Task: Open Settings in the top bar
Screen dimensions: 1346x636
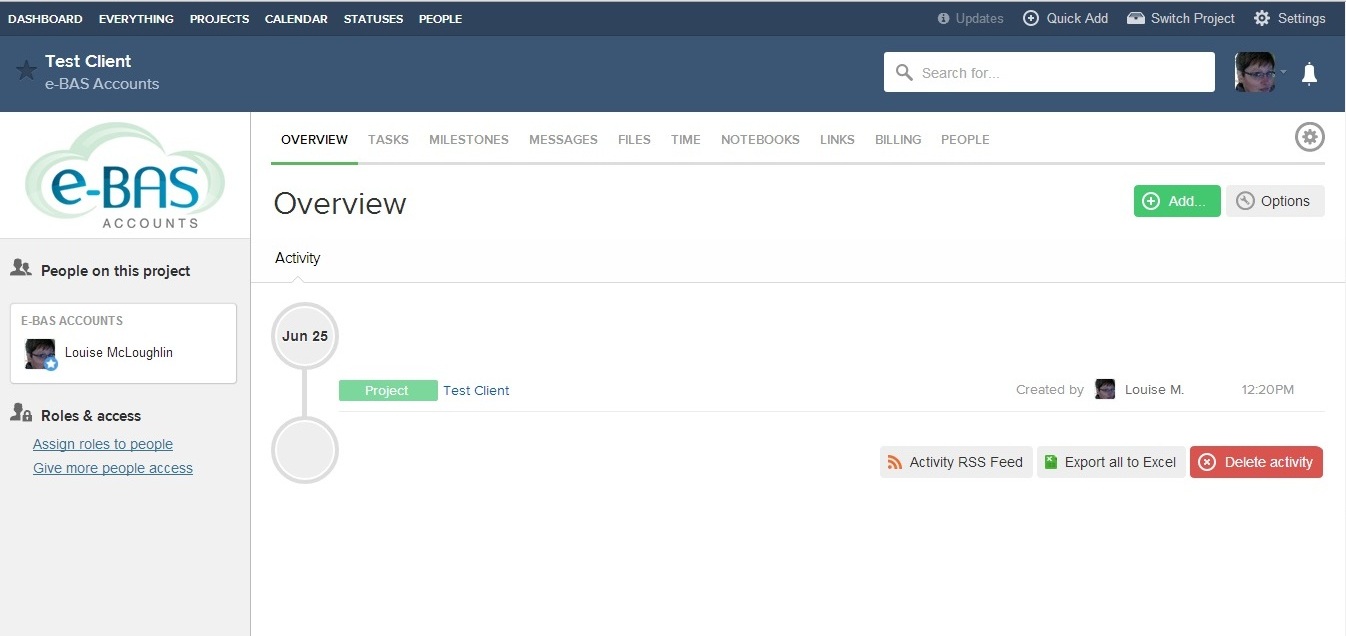Action: 1290,18
